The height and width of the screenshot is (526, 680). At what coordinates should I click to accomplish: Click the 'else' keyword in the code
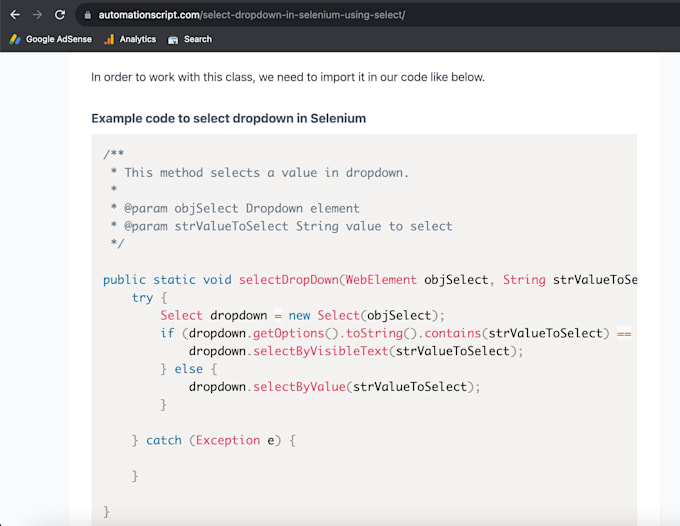[x=189, y=369]
